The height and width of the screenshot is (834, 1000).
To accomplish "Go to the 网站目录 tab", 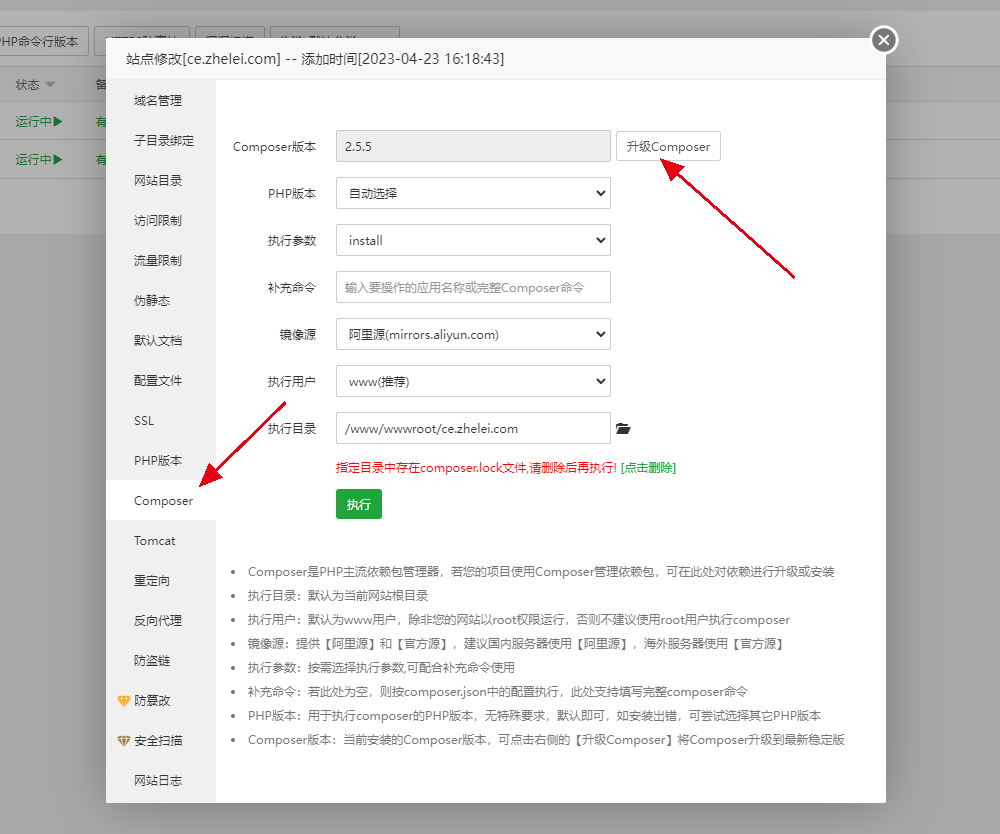I will coord(161,180).
